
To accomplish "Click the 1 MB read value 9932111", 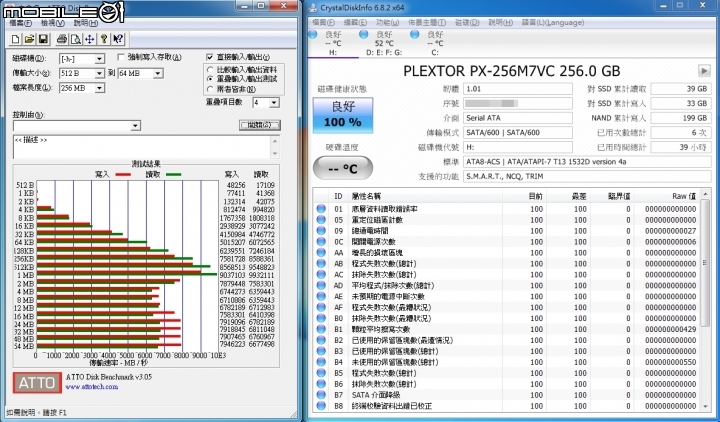I will pos(261,275).
